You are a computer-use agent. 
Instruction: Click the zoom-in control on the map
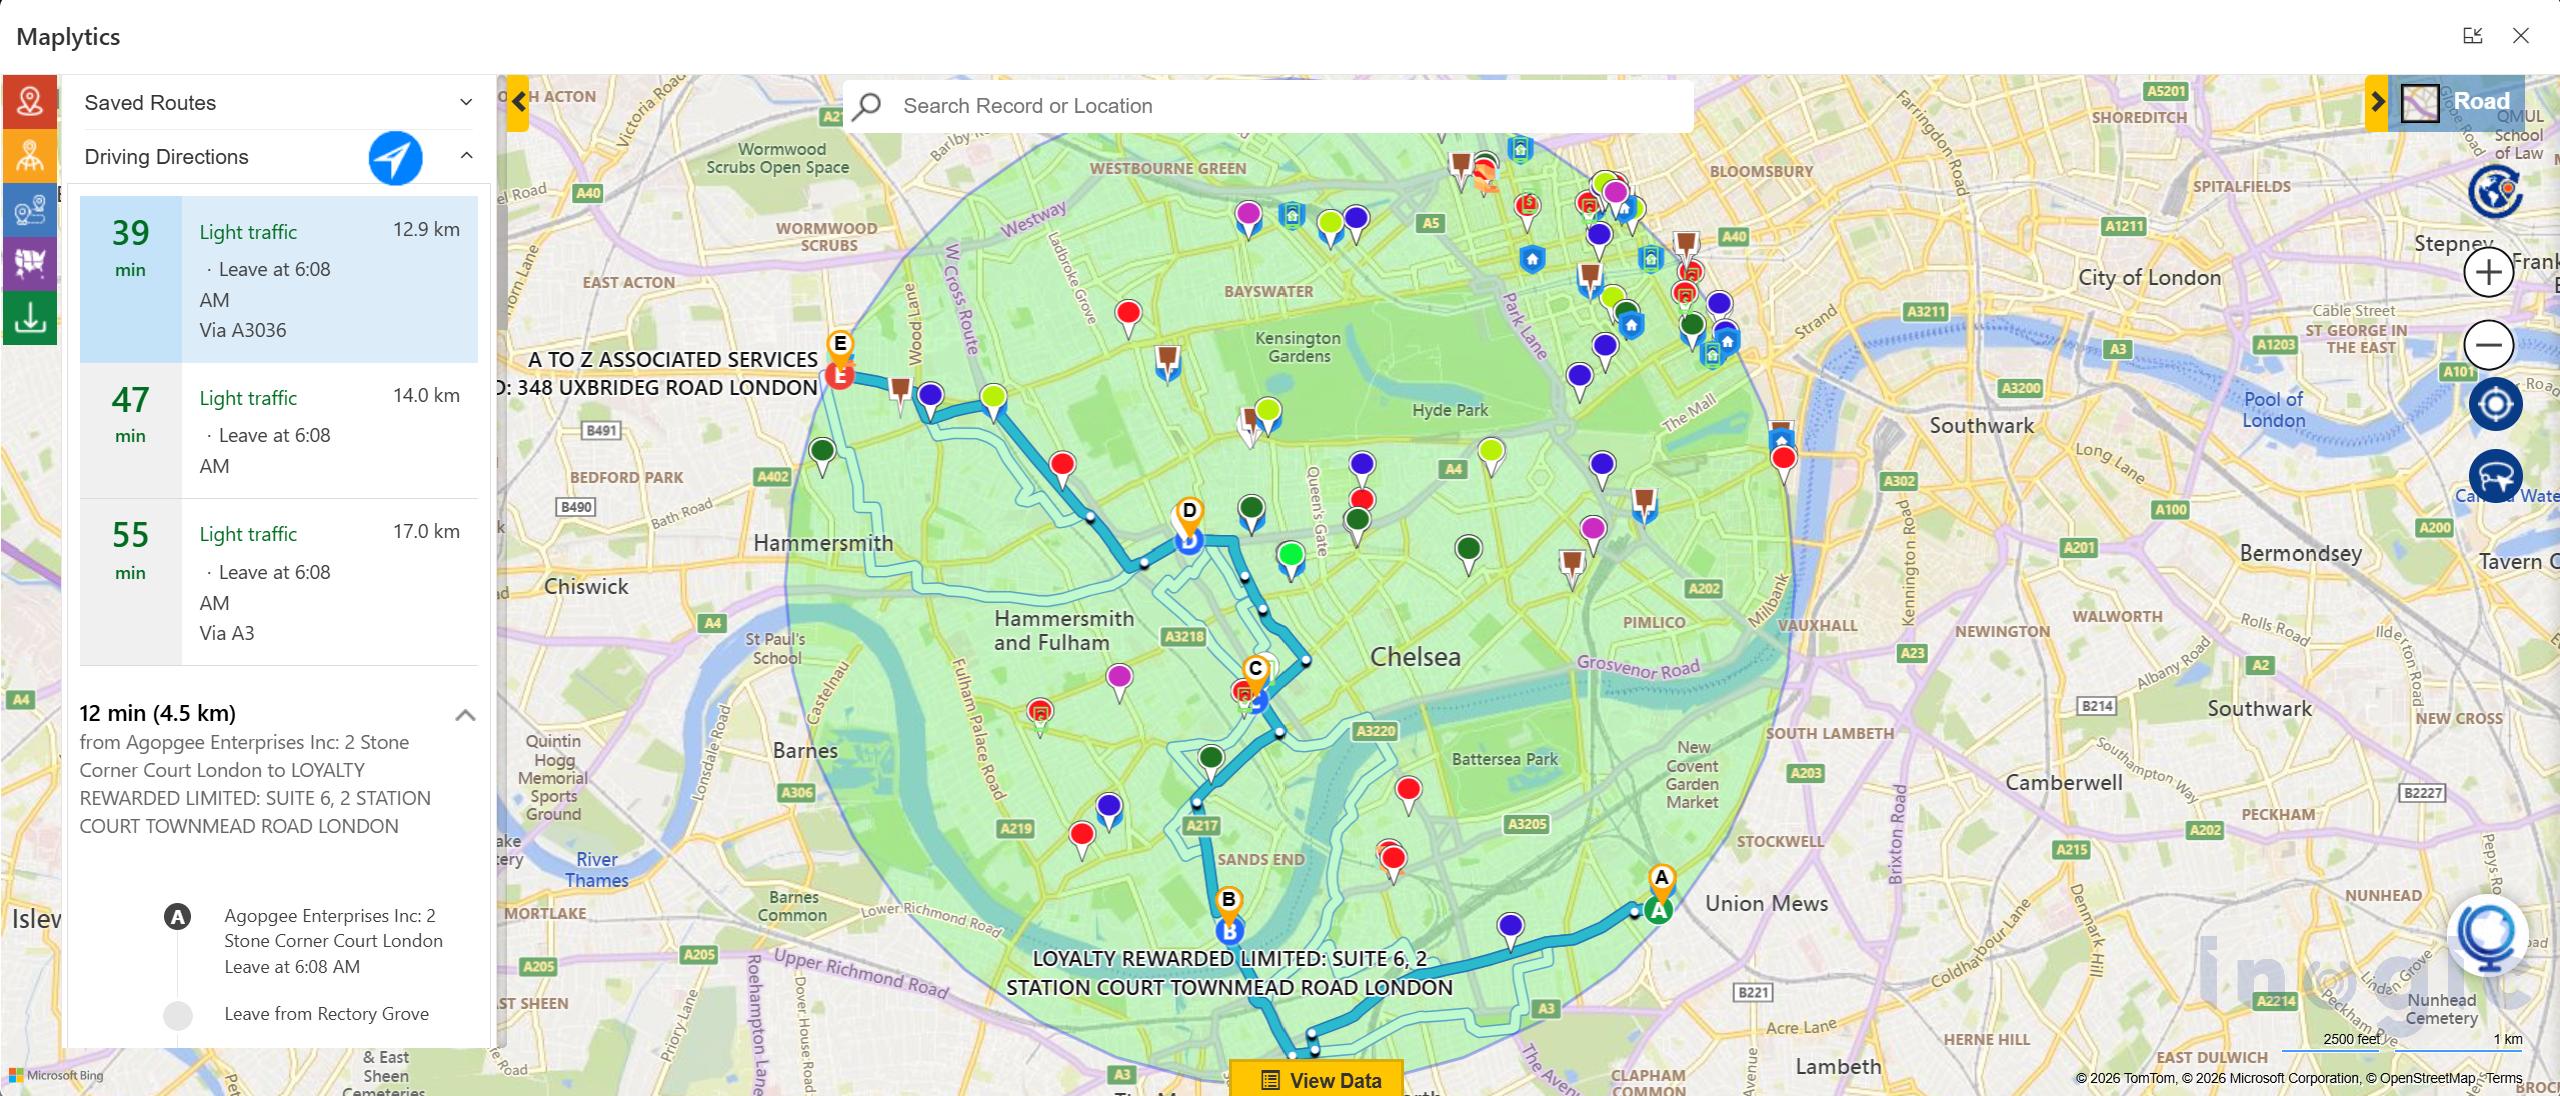click(2492, 271)
